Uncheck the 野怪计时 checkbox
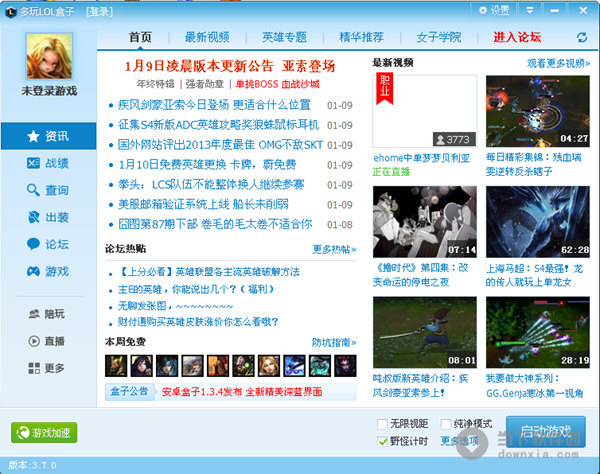600x474 pixels. (x=382, y=441)
